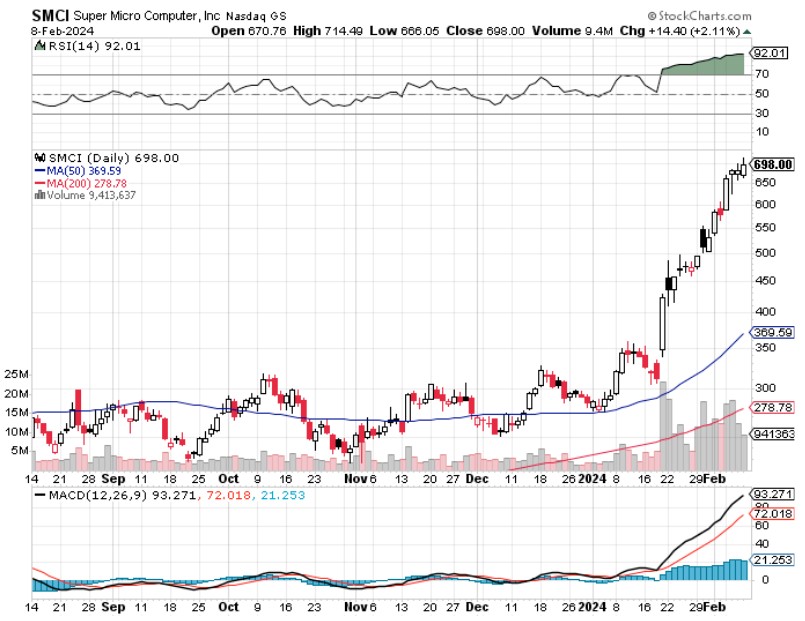The width and height of the screenshot is (805, 621).
Task: Click the Volume 9,413,637 legend text
Action: [x=91, y=195]
